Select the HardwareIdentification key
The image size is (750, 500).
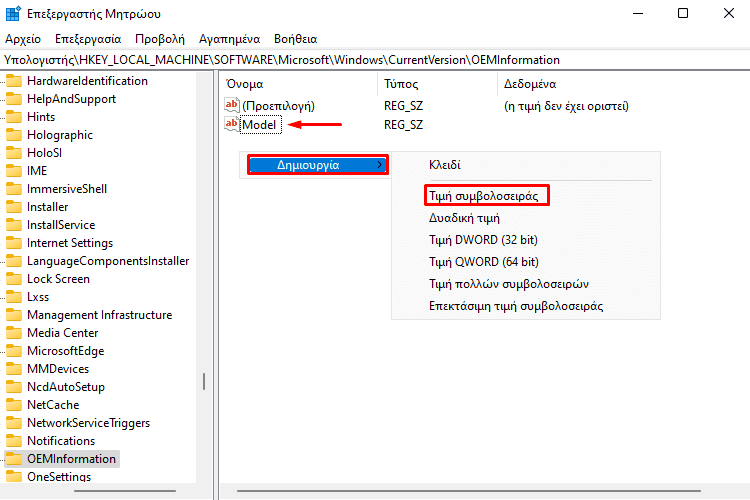tap(87, 81)
